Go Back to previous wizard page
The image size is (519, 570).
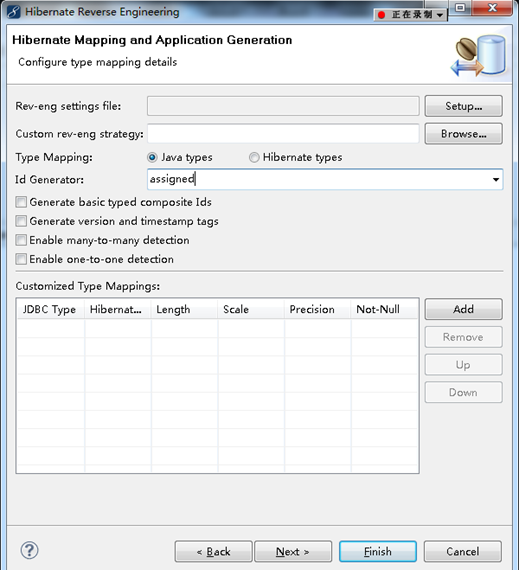click(213, 551)
